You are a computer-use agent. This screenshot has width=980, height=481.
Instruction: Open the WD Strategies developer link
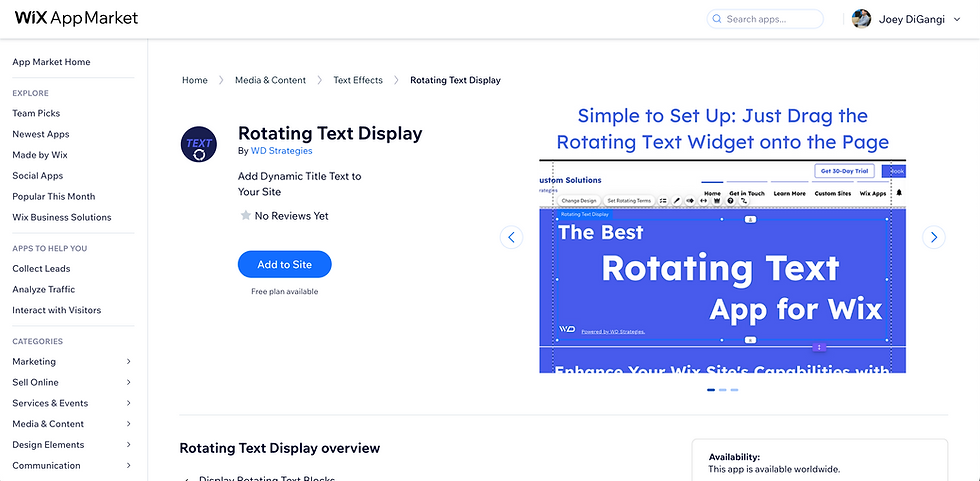click(x=281, y=151)
